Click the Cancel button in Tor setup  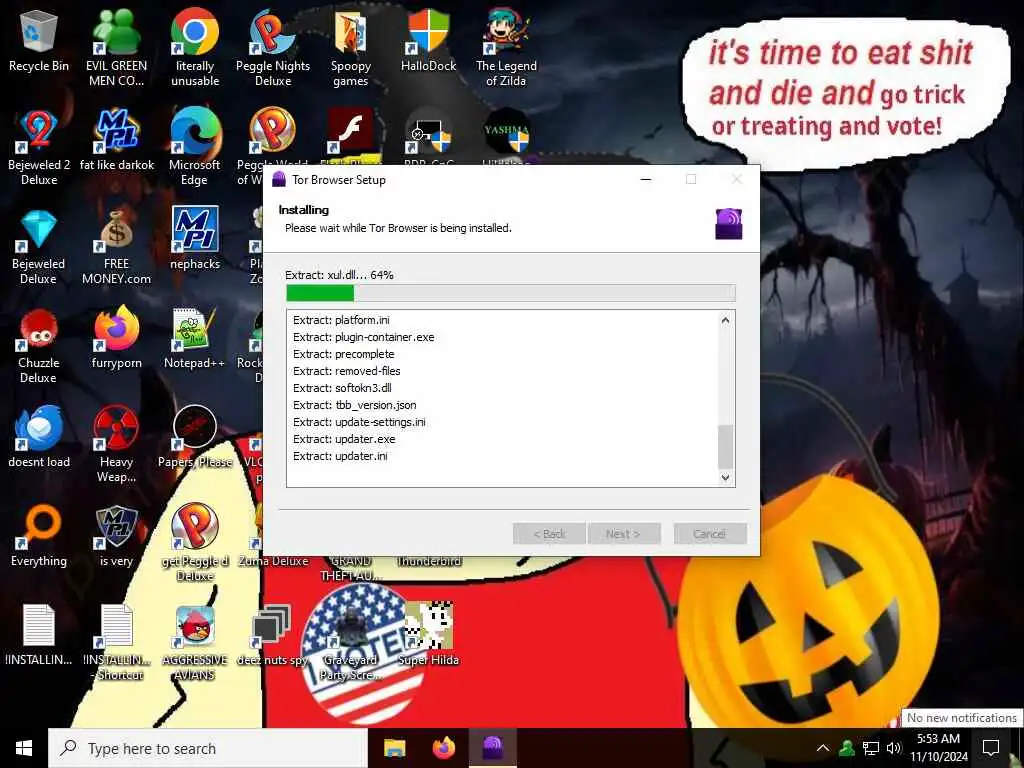point(710,534)
